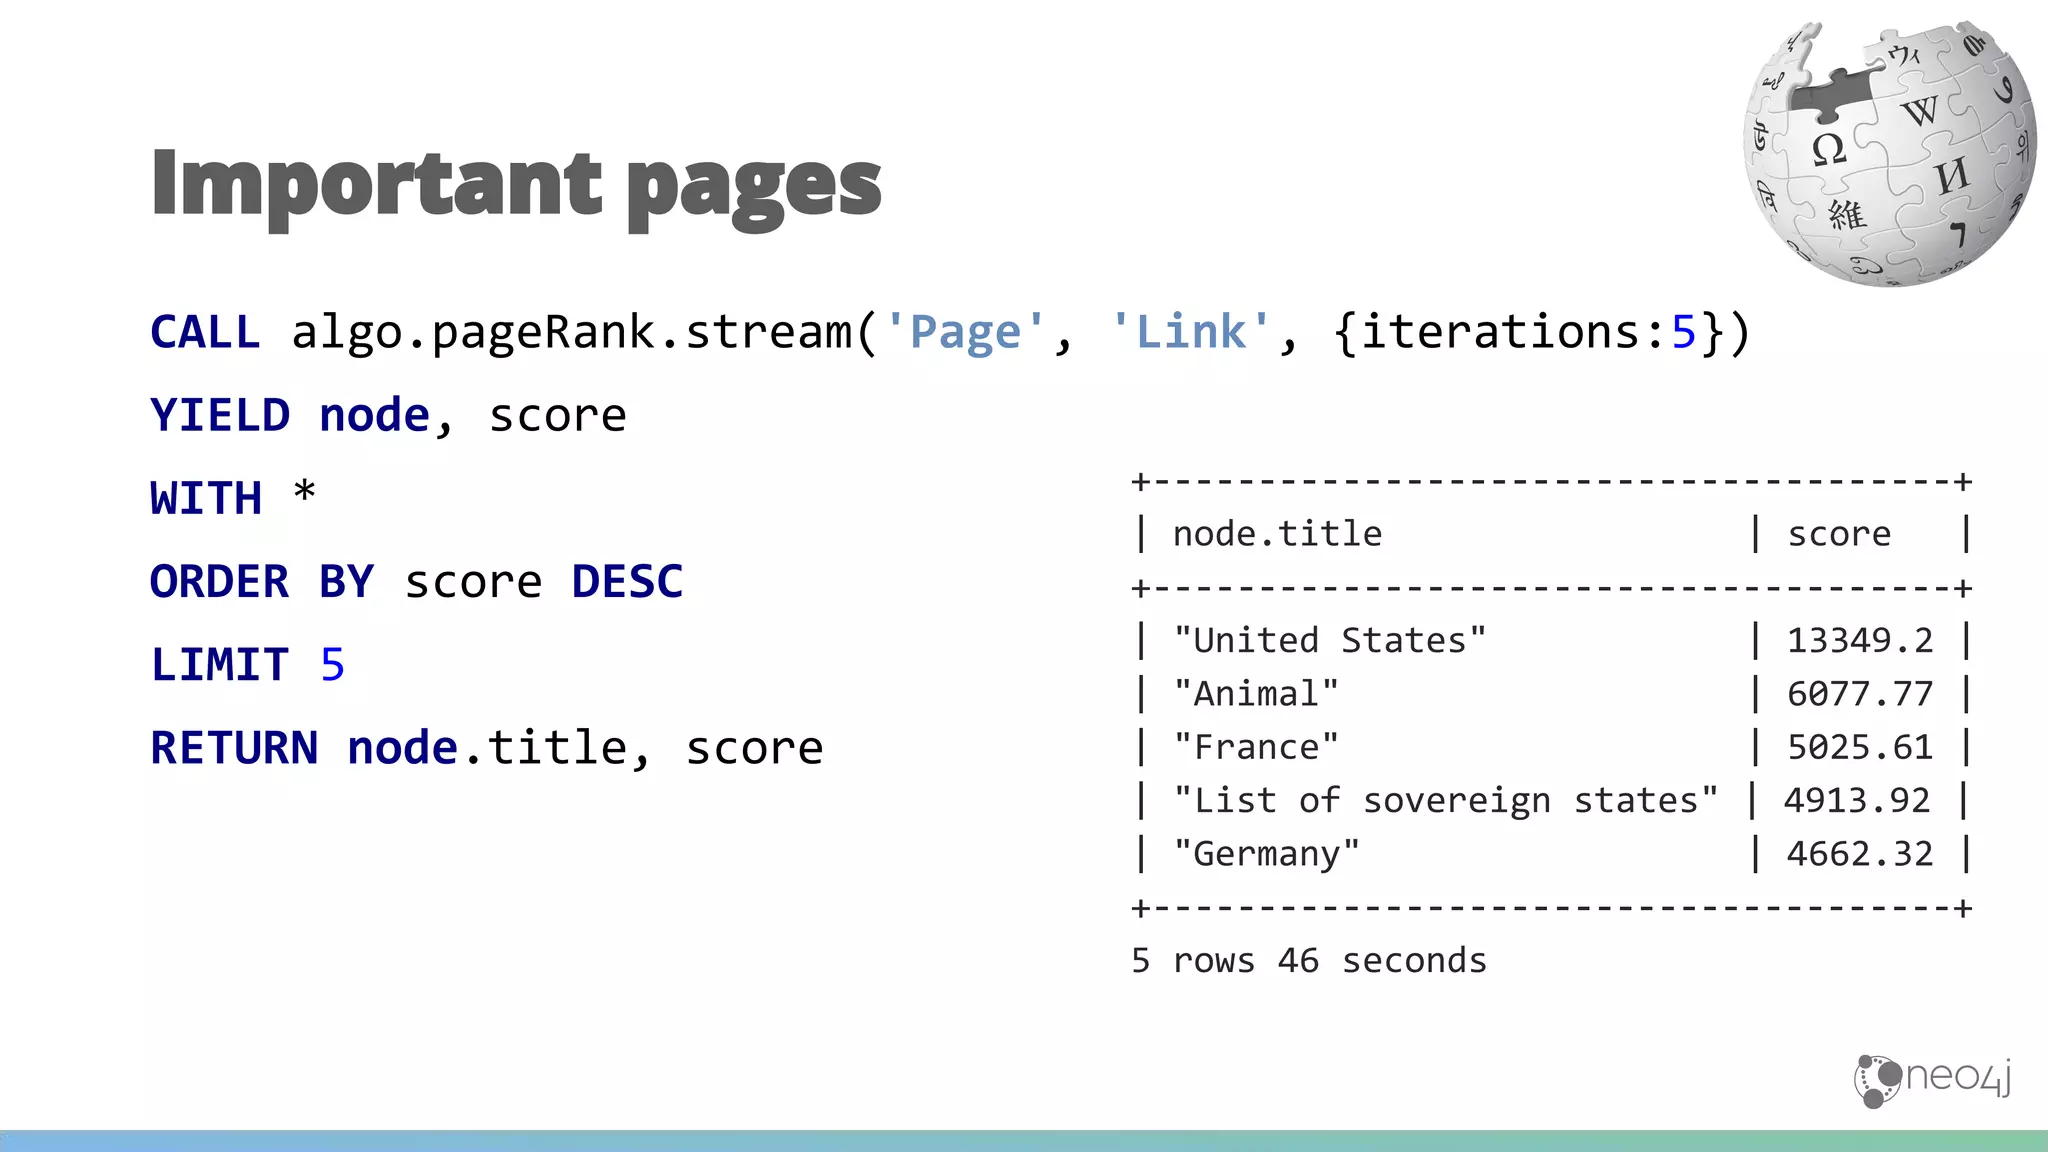Click the score value 4913.92
This screenshot has height=1152, width=2048.
(x=1857, y=801)
